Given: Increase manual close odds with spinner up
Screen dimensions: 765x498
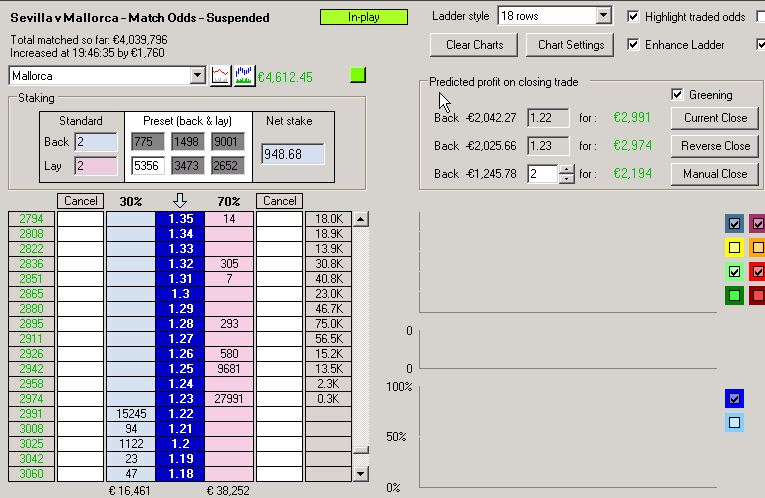Looking at the screenshot, I should click(x=568, y=169).
